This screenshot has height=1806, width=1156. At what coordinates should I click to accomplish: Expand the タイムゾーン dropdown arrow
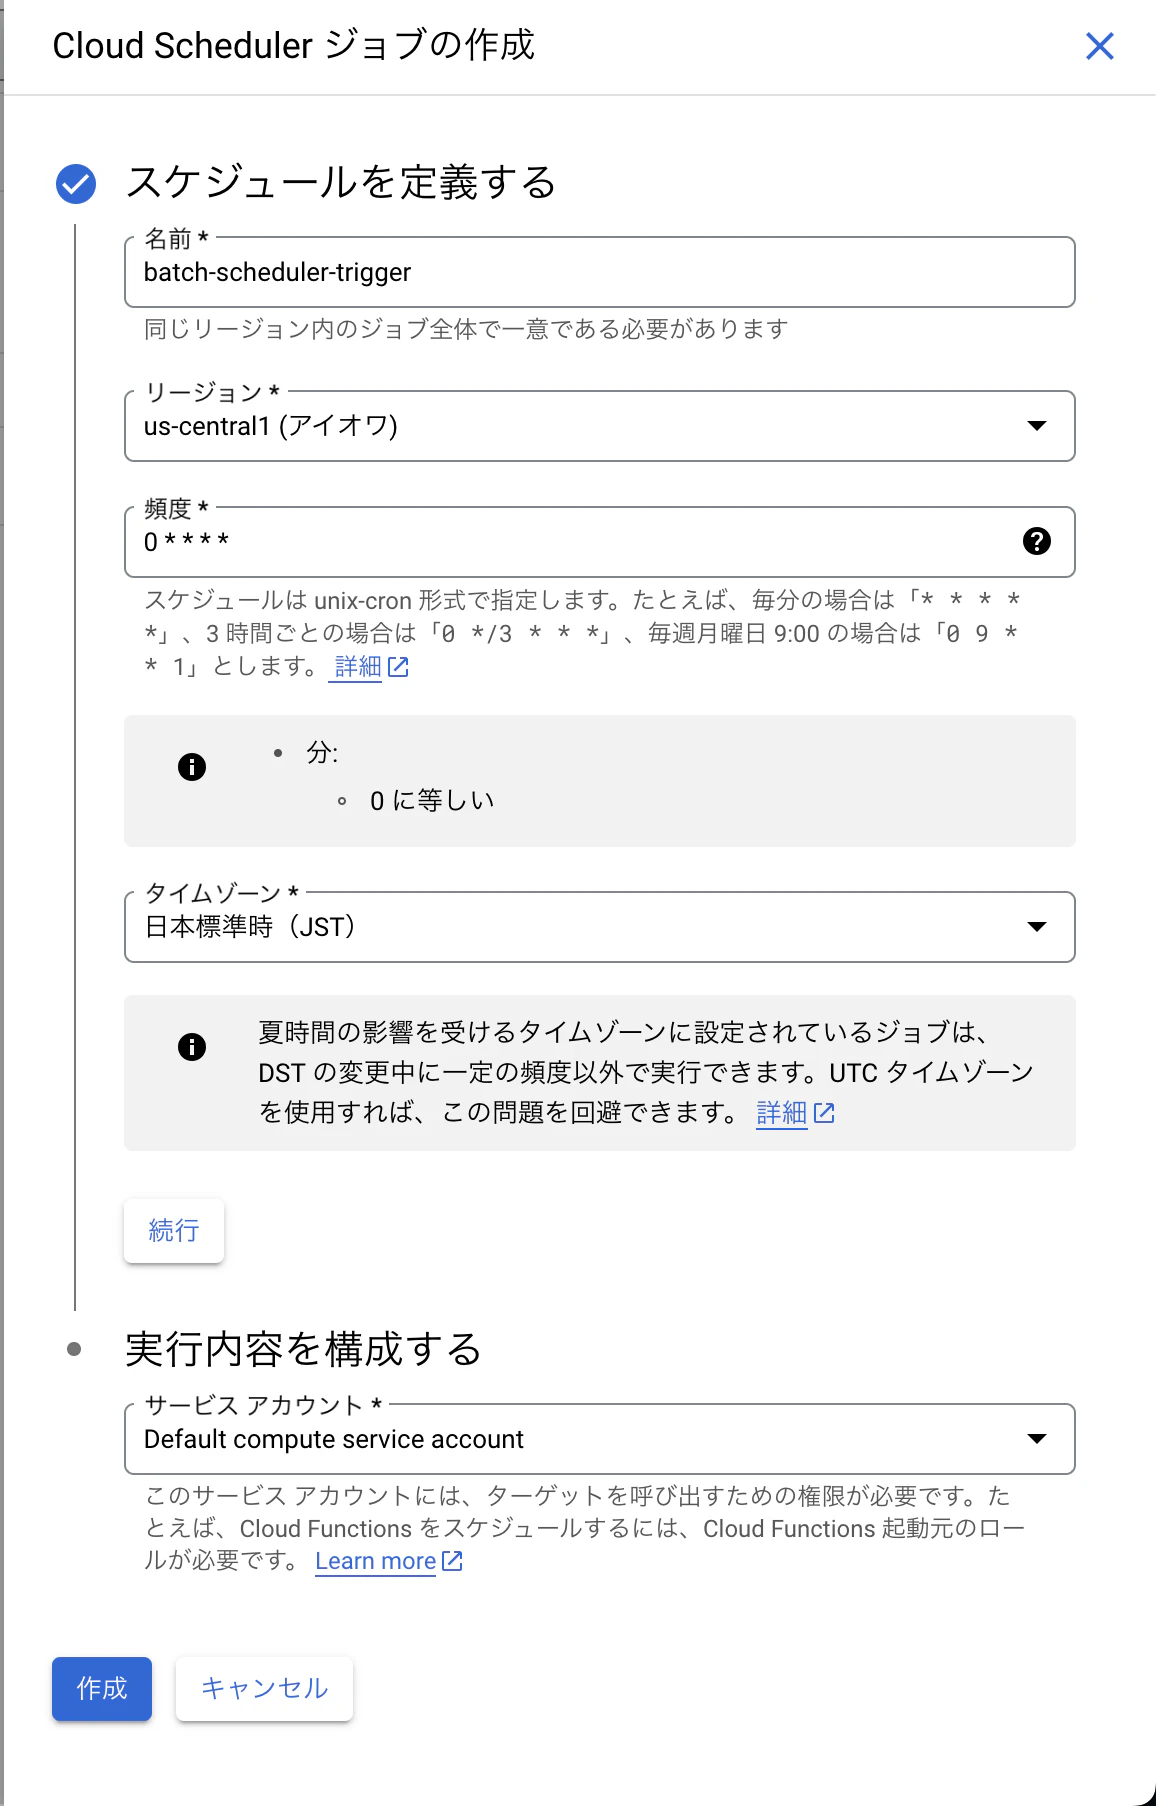[x=1037, y=927]
